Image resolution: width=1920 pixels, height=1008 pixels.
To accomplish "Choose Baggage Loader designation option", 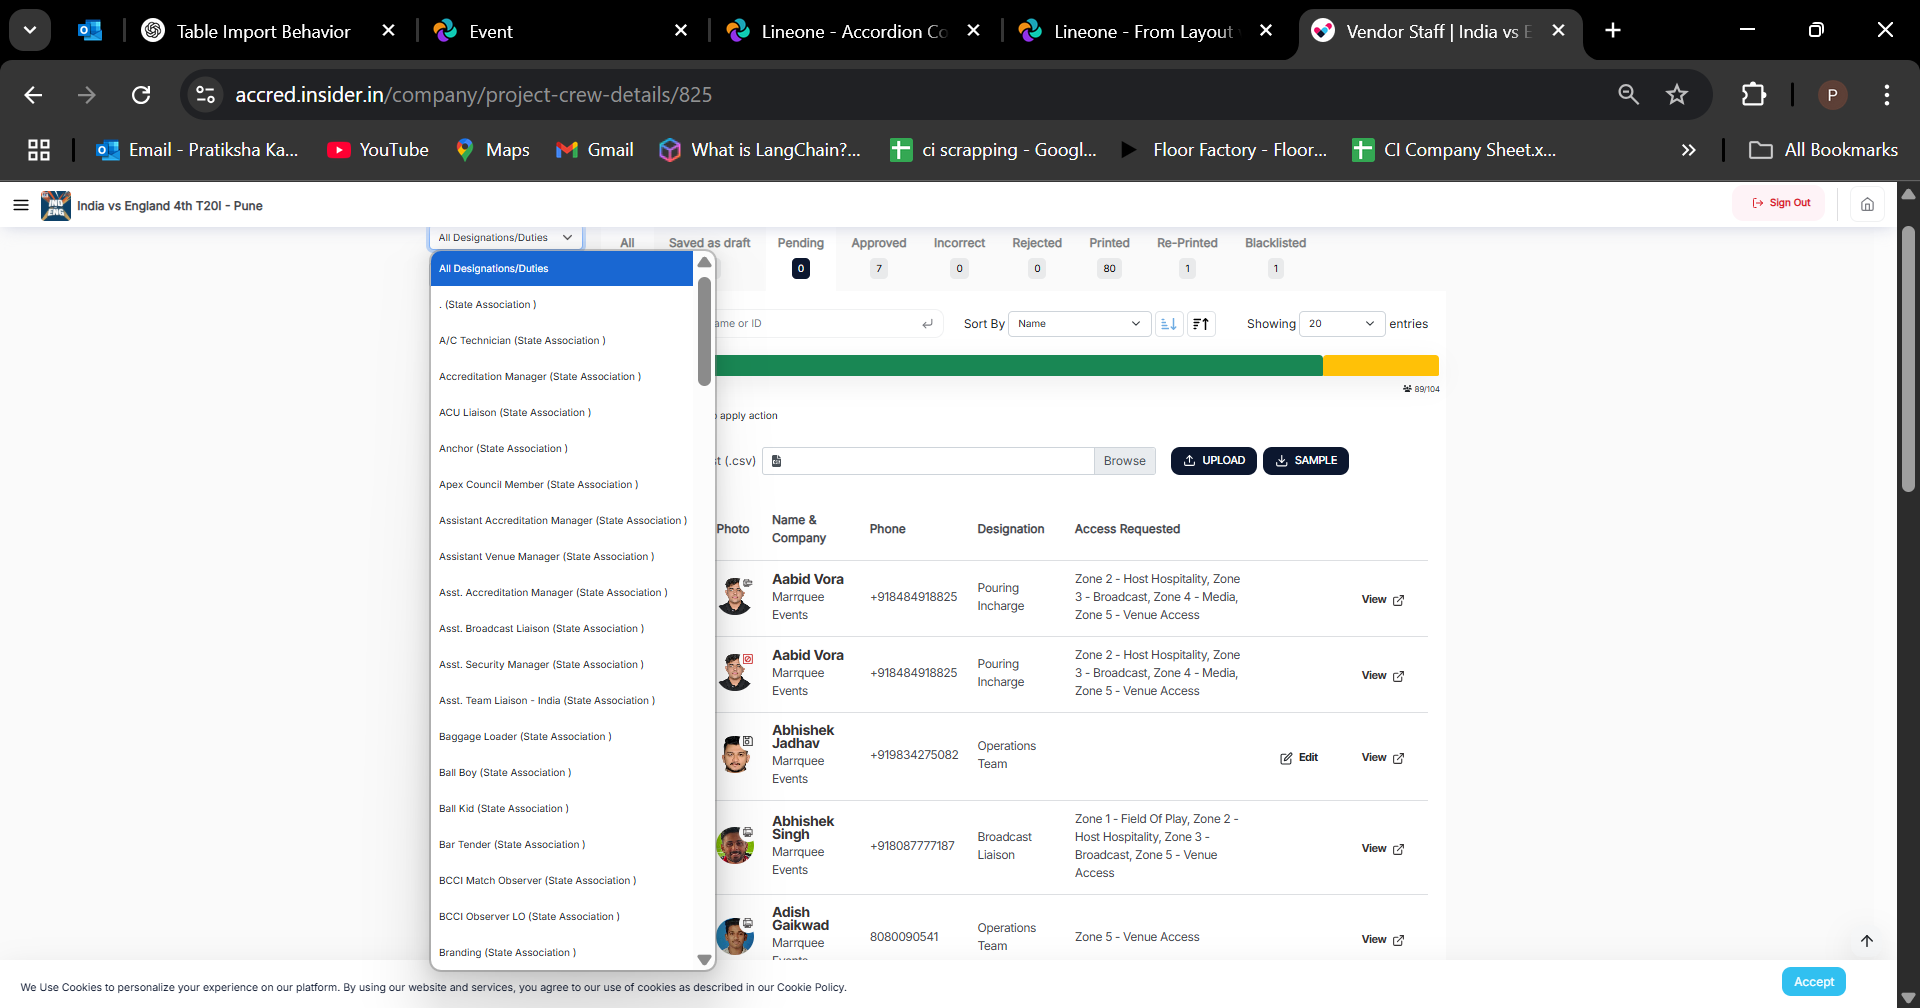I will tap(525, 737).
